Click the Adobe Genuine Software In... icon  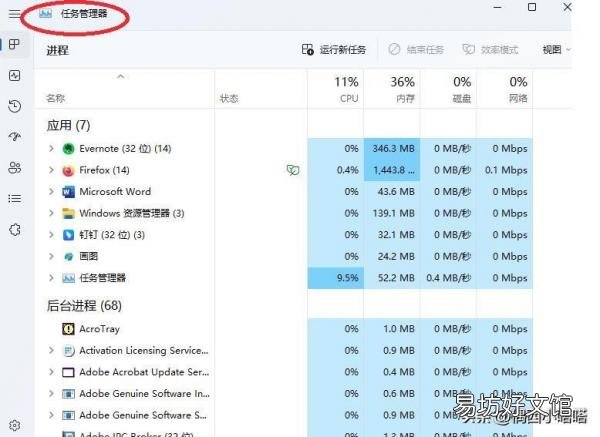coord(68,394)
